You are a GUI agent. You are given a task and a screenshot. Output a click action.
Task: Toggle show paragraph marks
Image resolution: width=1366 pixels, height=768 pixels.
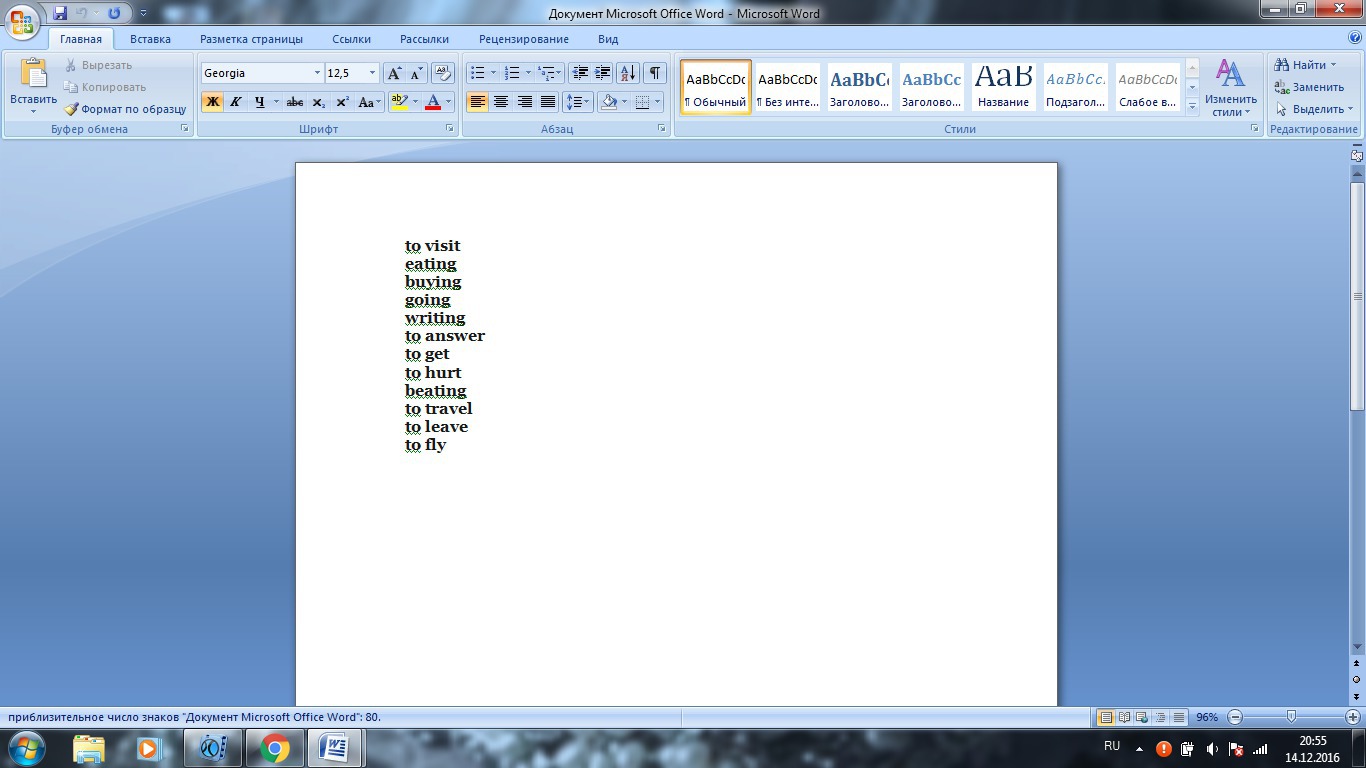654,73
